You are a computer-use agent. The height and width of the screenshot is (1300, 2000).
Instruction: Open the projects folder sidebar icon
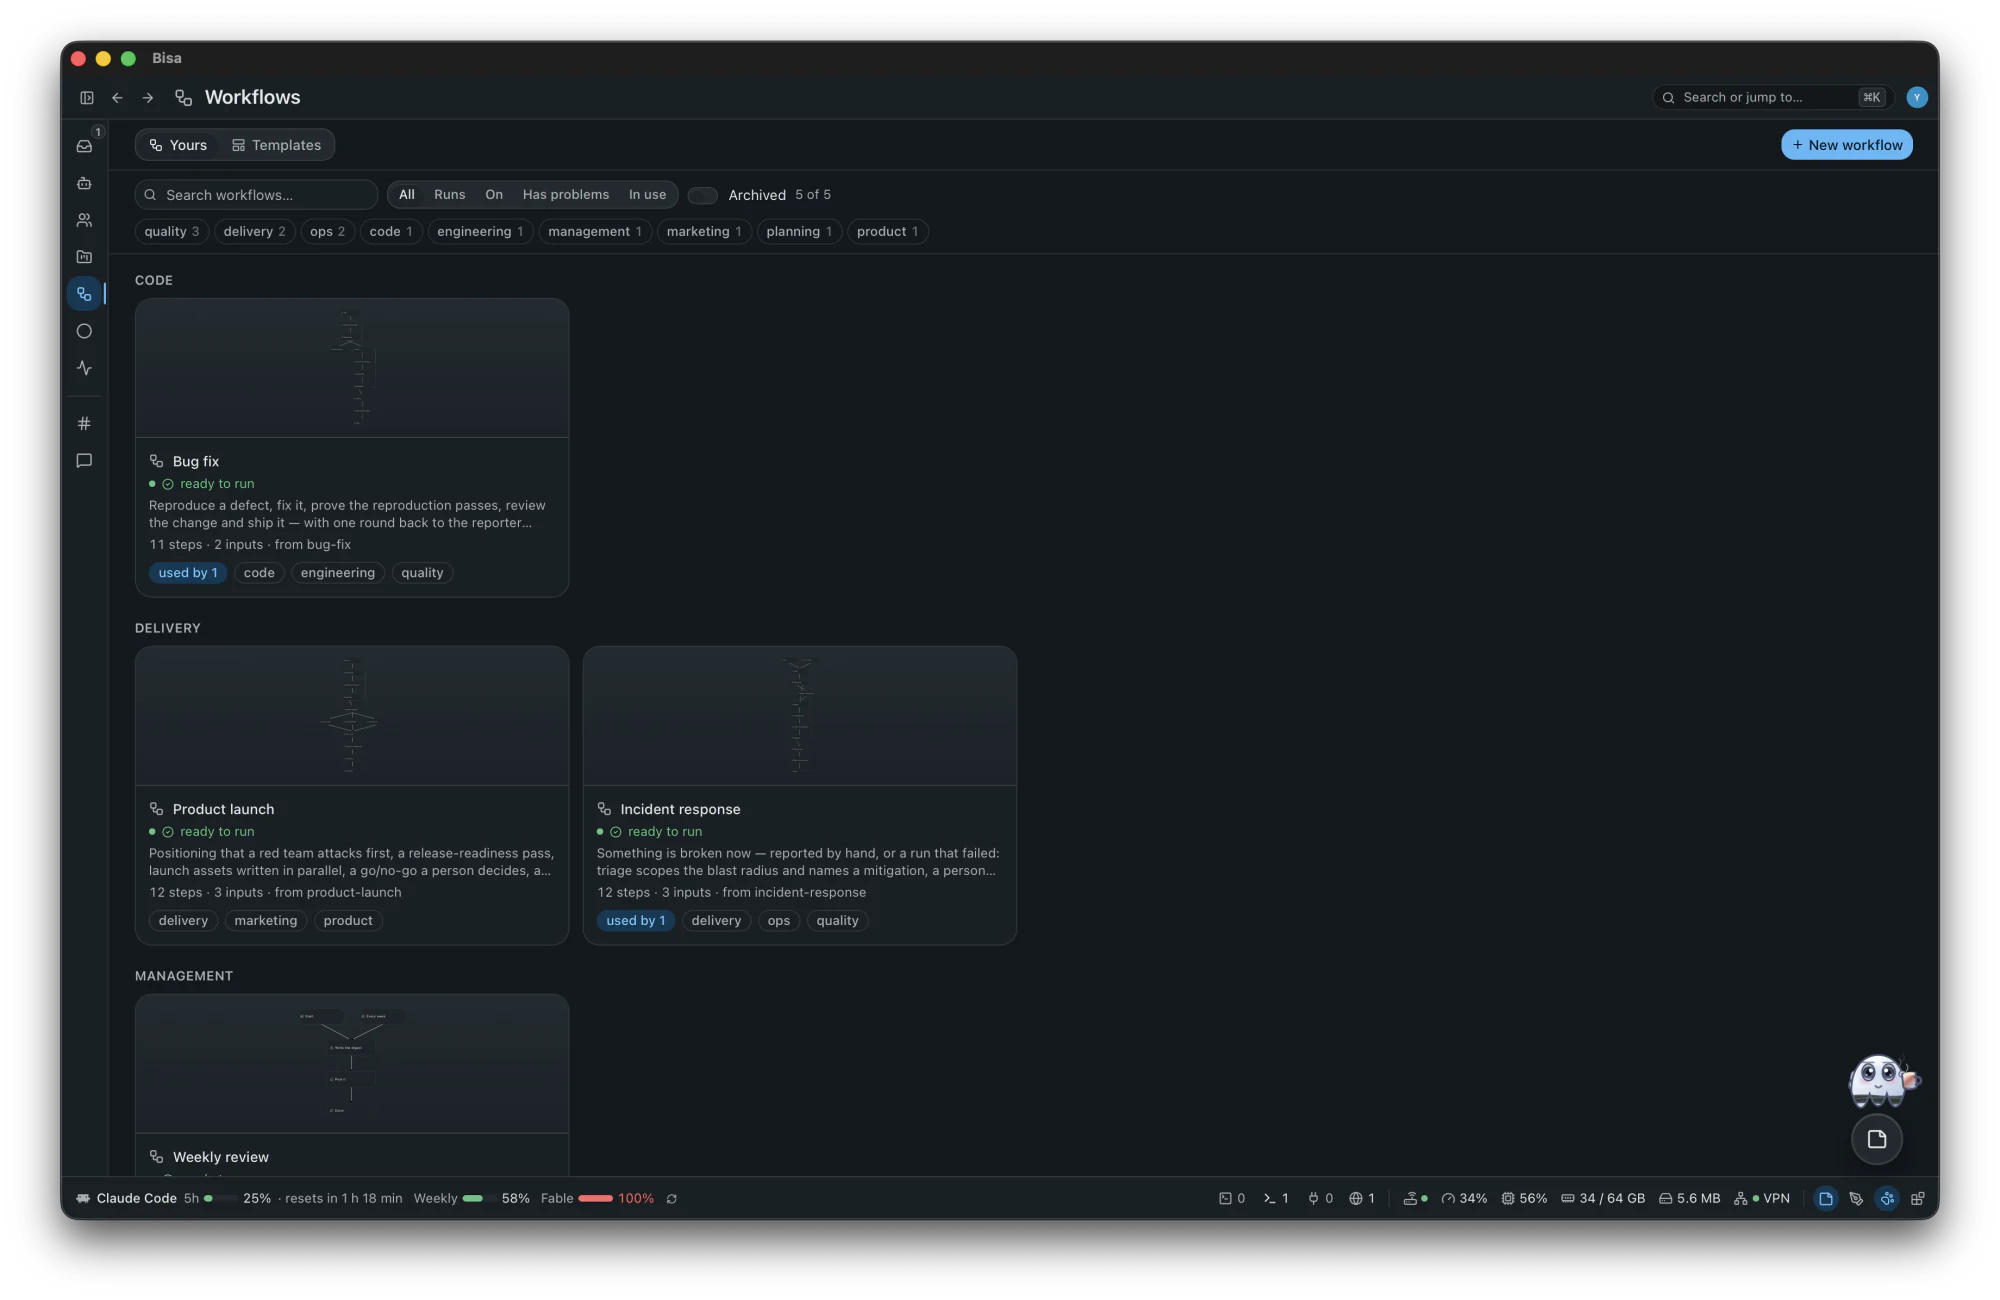(85, 257)
